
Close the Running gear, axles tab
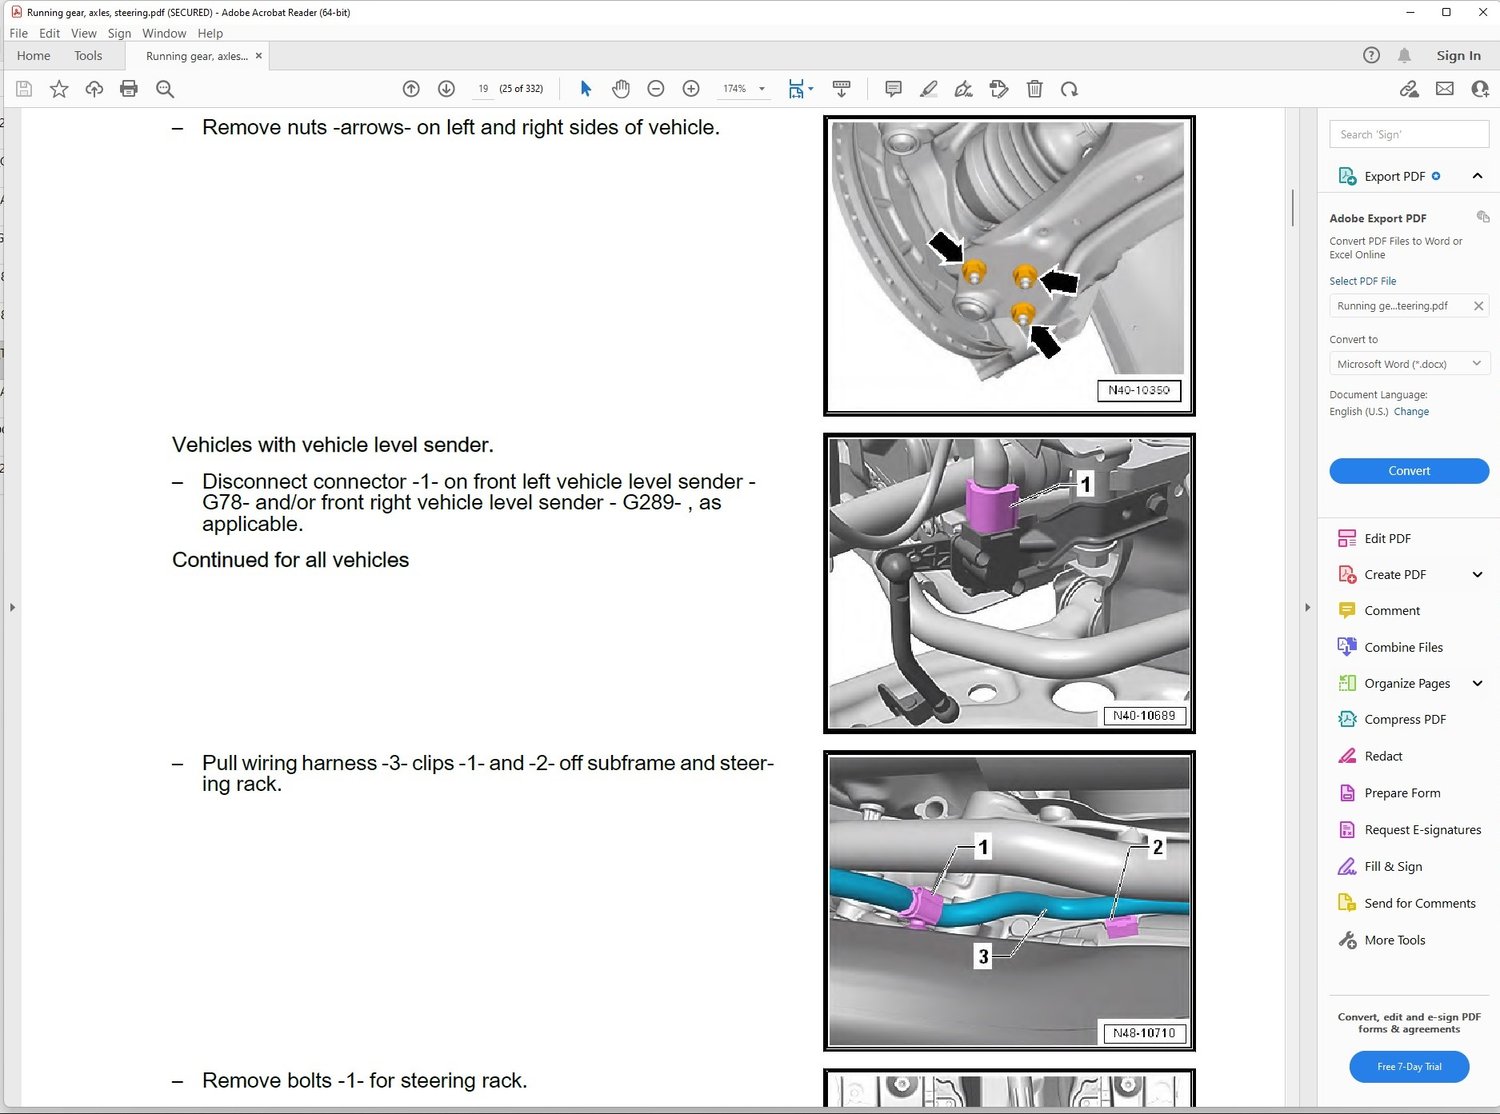pos(259,56)
